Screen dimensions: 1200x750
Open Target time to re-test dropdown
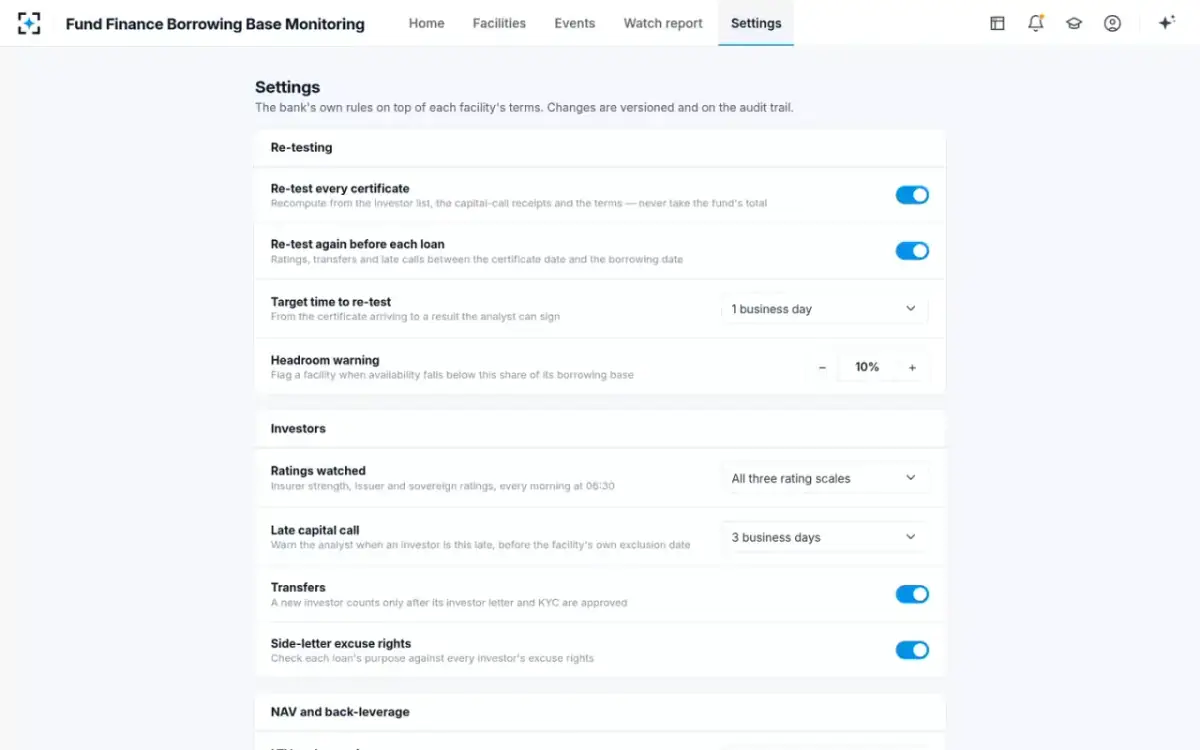pos(825,309)
